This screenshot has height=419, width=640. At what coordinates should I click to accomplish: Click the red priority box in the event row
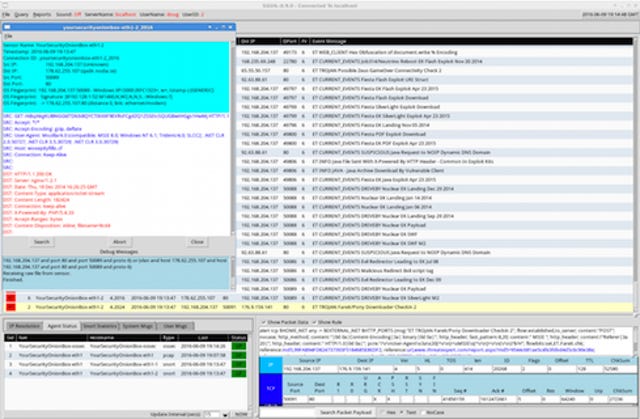coord(11,298)
